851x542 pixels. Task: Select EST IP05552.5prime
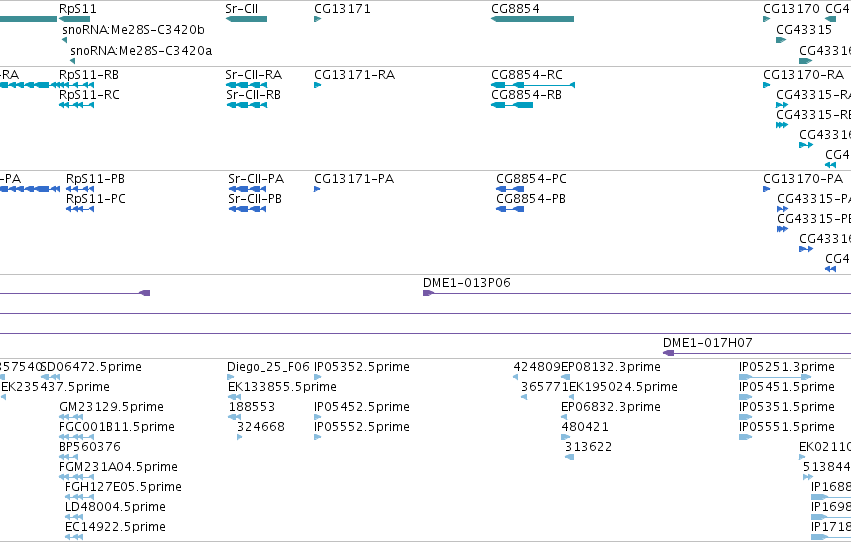361,427
